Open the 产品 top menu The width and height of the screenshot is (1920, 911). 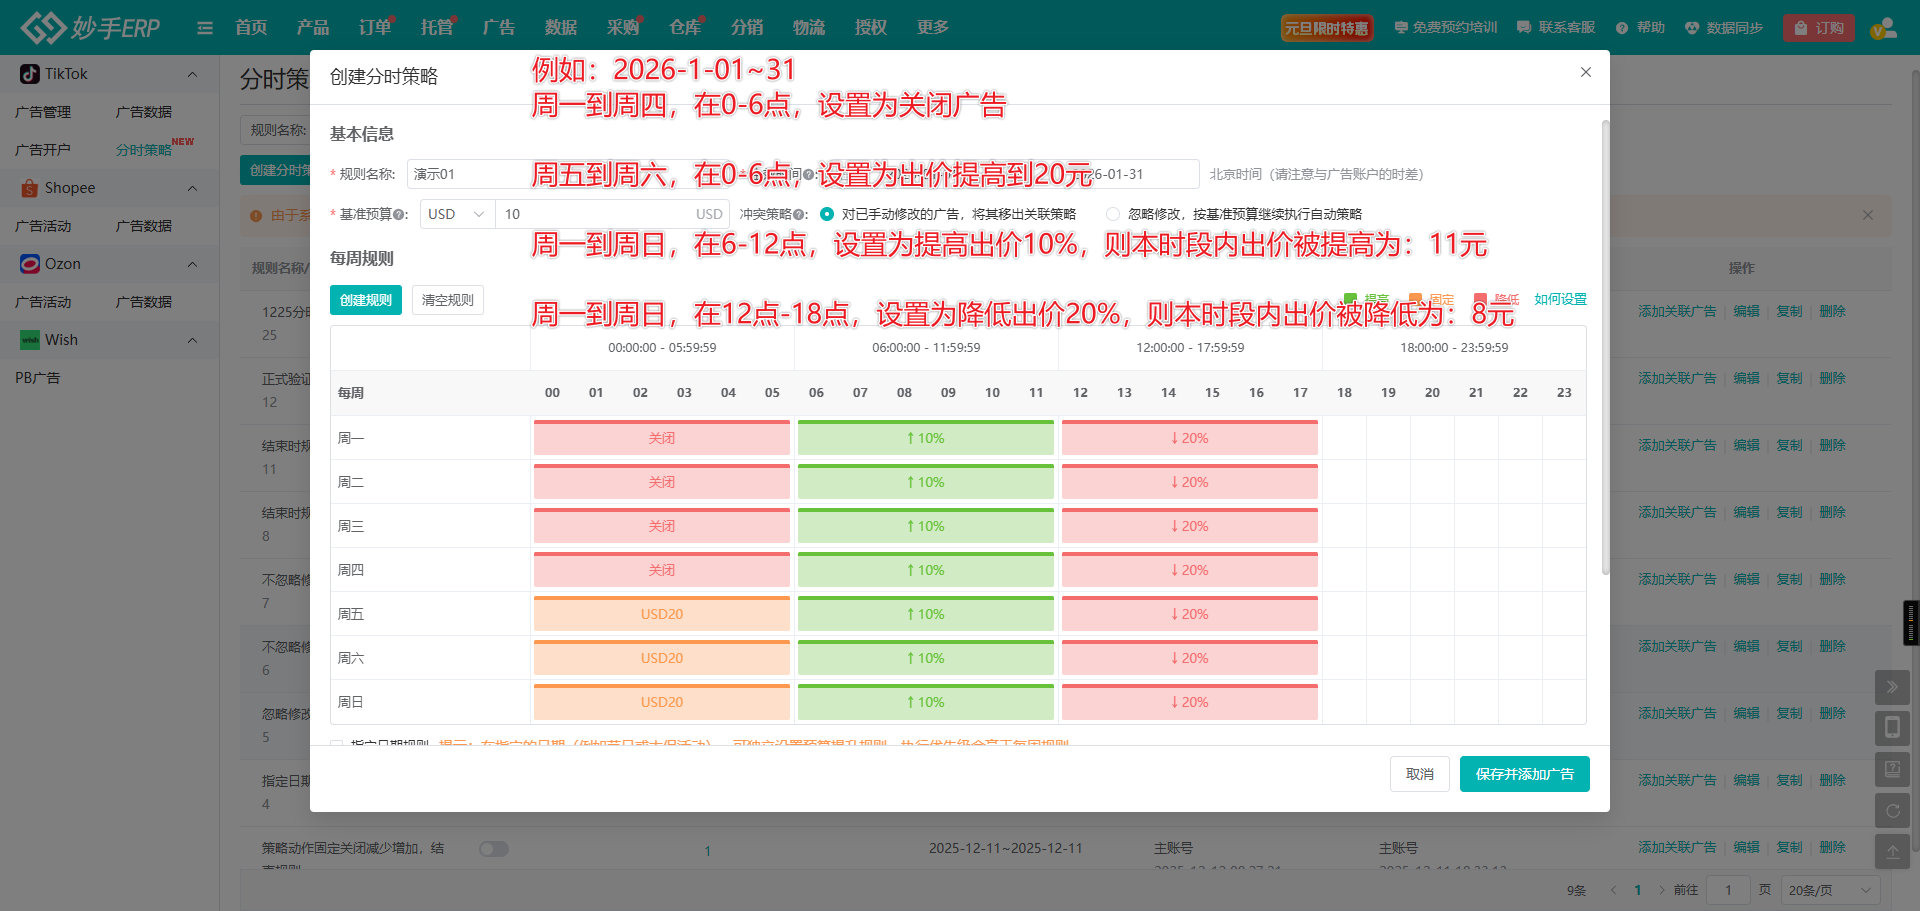pos(313,28)
